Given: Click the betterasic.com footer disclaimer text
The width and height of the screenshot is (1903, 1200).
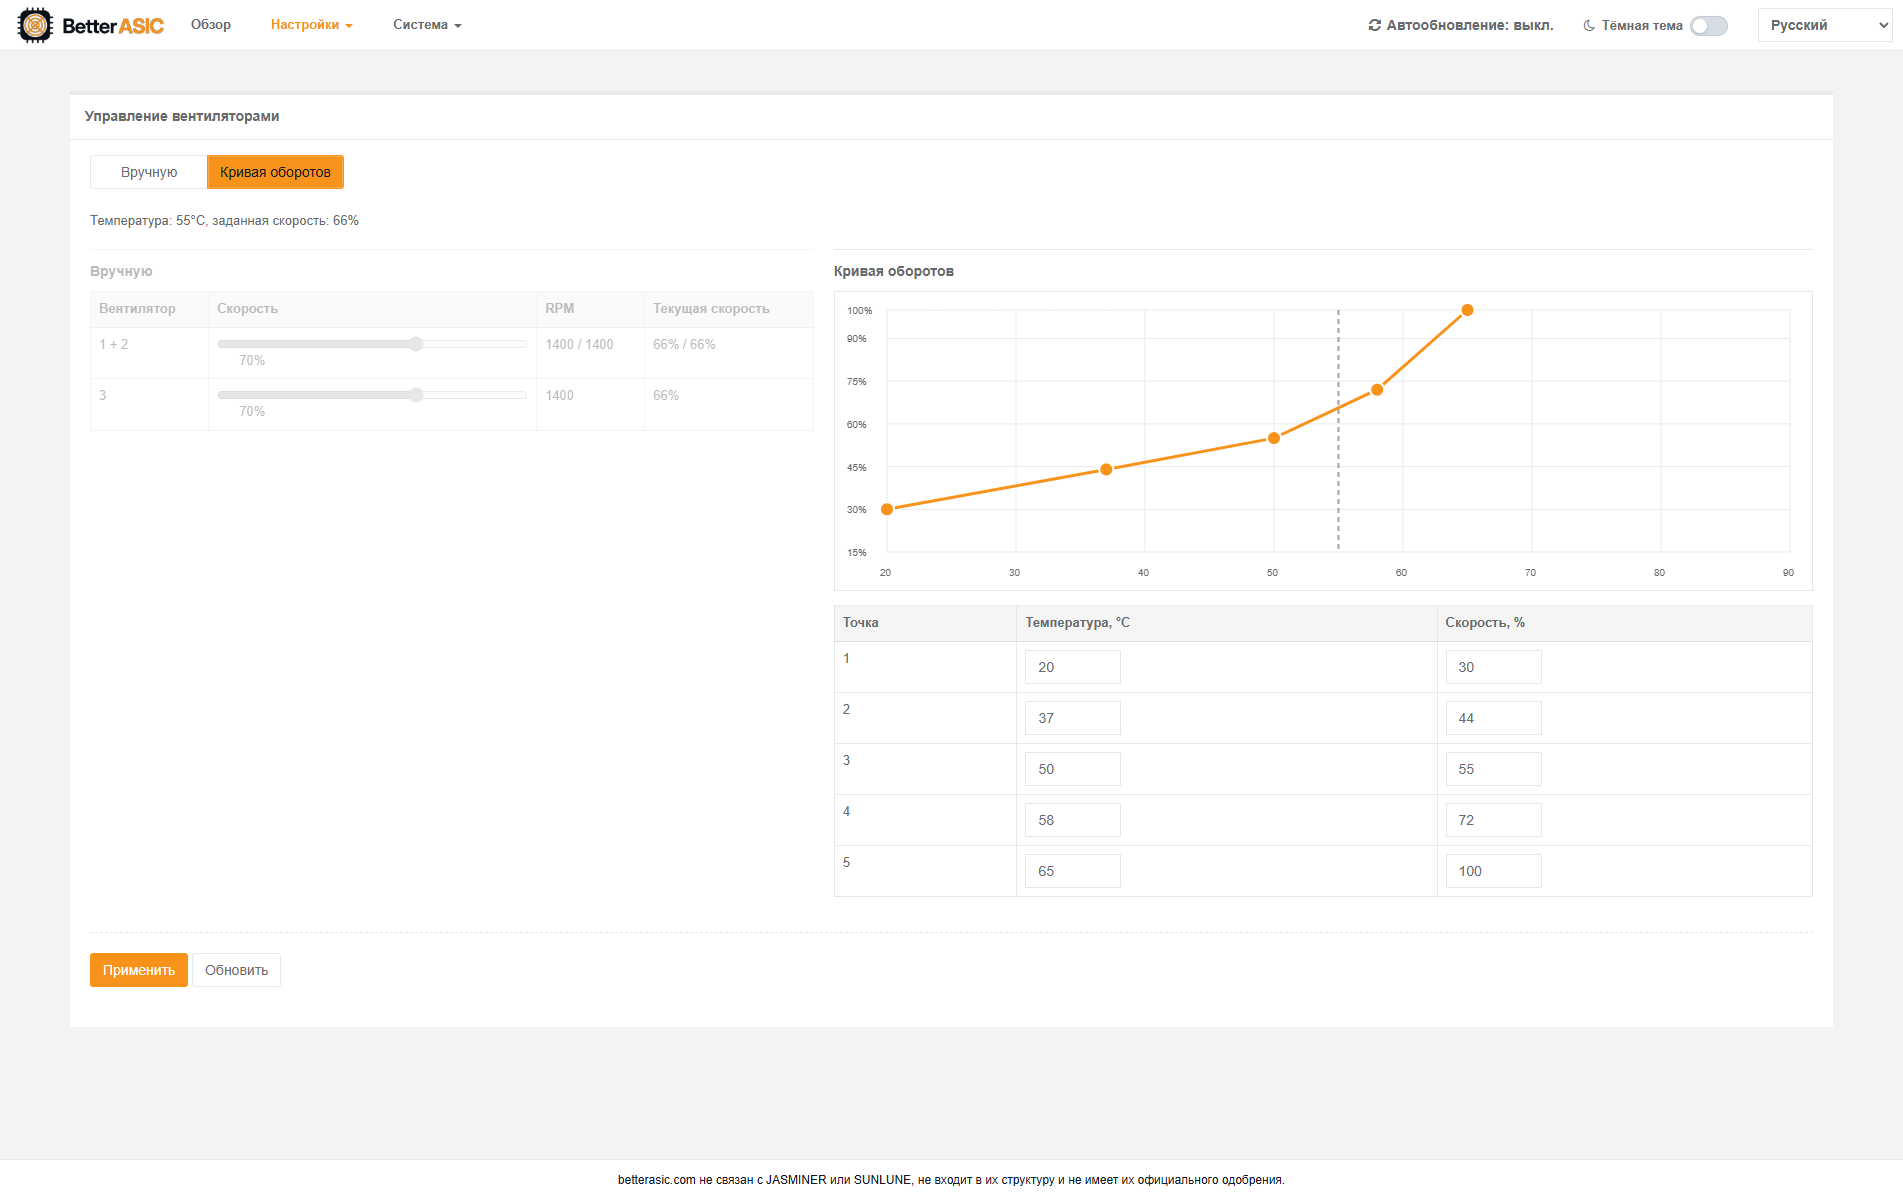Looking at the screenshot, I should 951,1180.
